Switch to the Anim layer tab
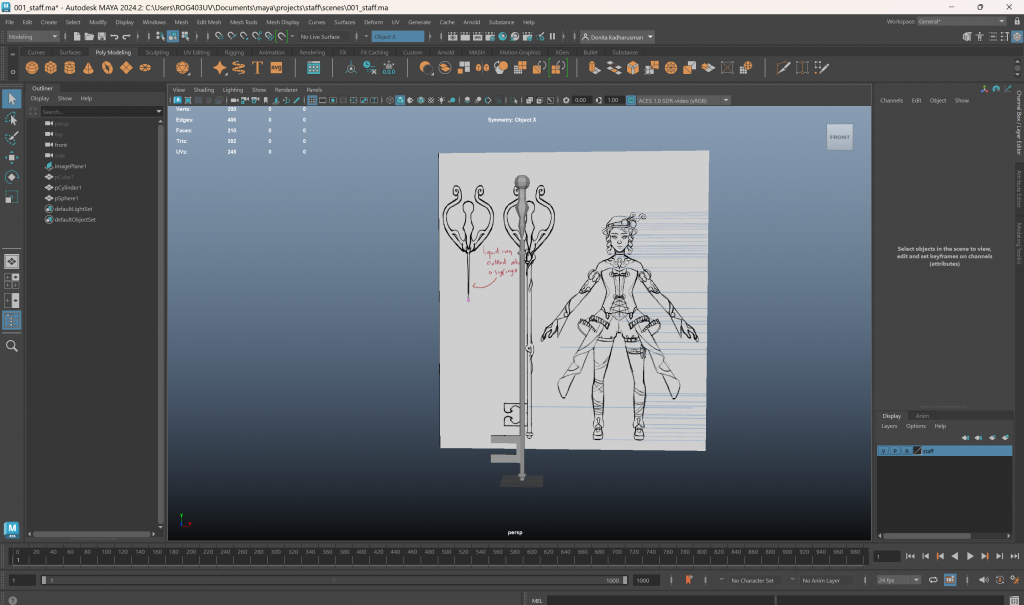Screen dimensions: 1024x605 tap(922, 416)
